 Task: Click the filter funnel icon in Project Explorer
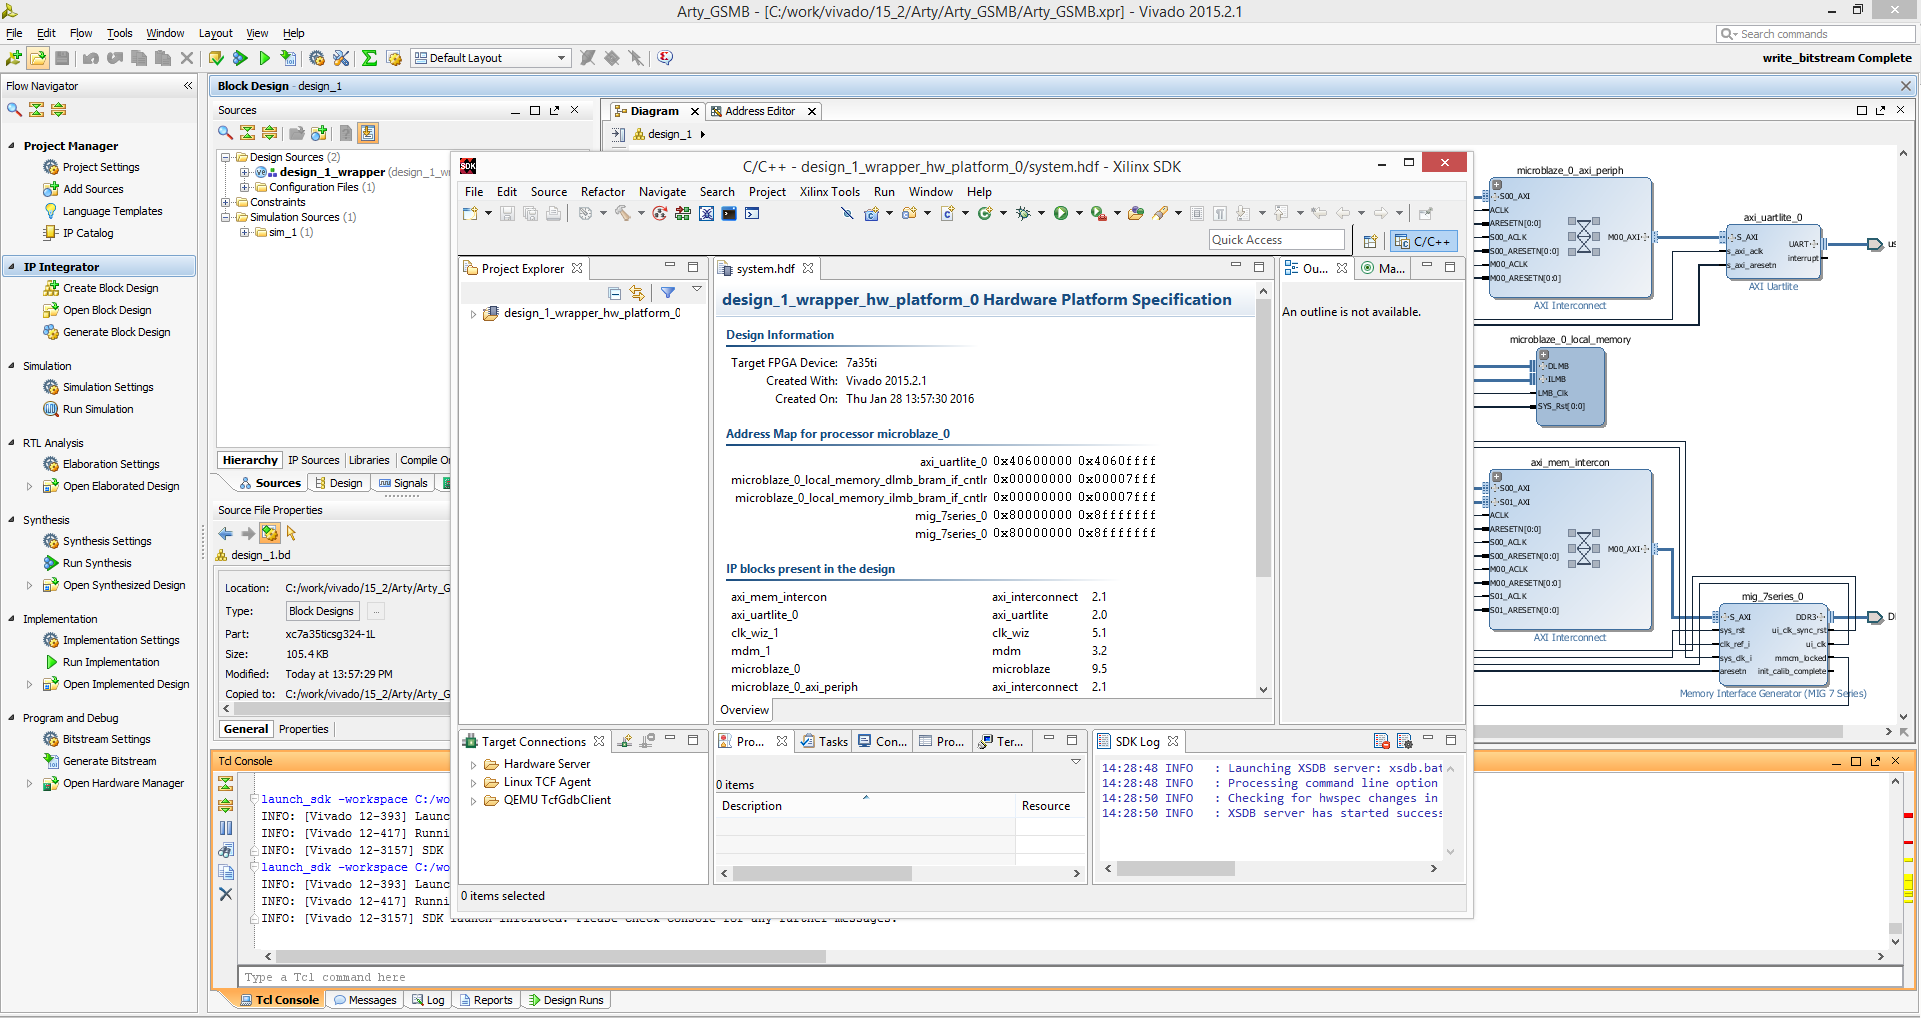pos(668,293)
